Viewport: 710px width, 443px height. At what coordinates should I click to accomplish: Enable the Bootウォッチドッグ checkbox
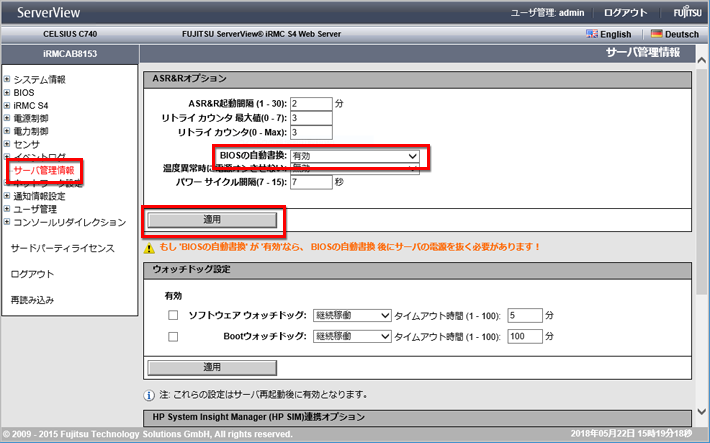[172, 337]
